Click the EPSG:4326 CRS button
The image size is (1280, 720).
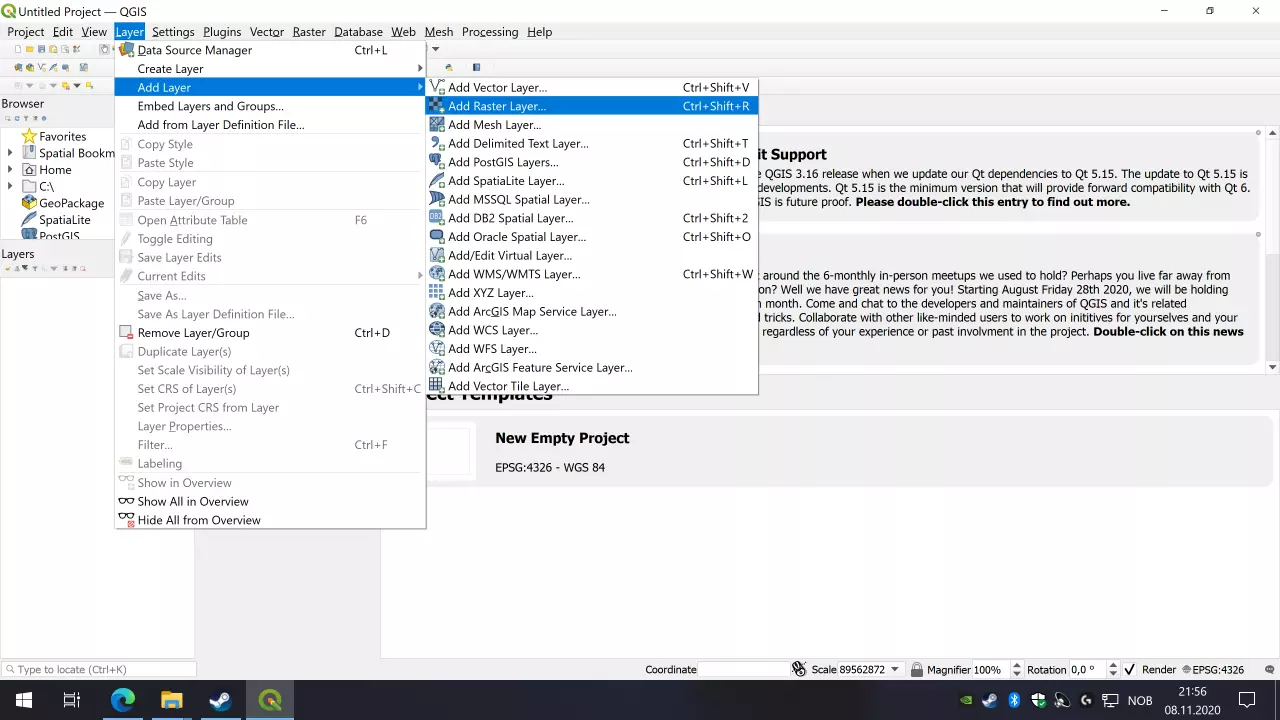[1212, 670]
